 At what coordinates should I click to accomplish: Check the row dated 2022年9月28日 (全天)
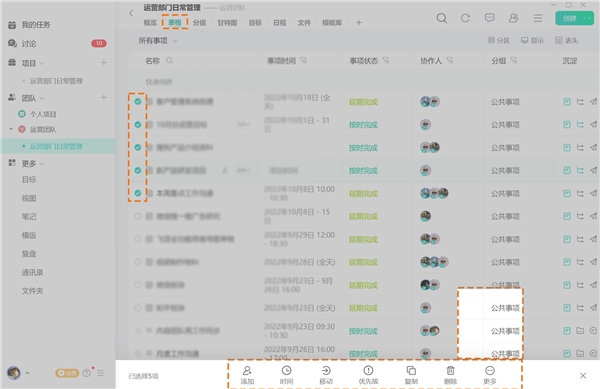[x=138, y=262]
